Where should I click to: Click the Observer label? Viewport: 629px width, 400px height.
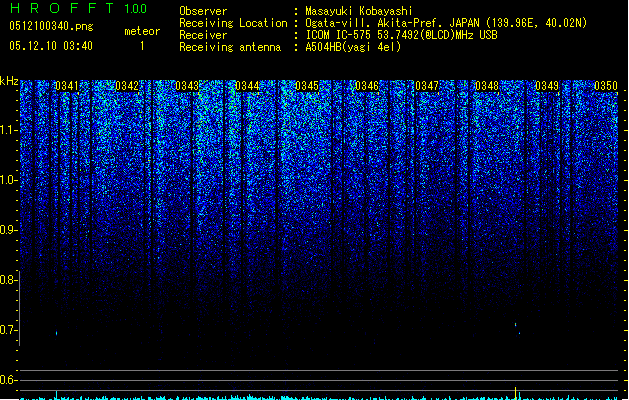tap(203, 11)
